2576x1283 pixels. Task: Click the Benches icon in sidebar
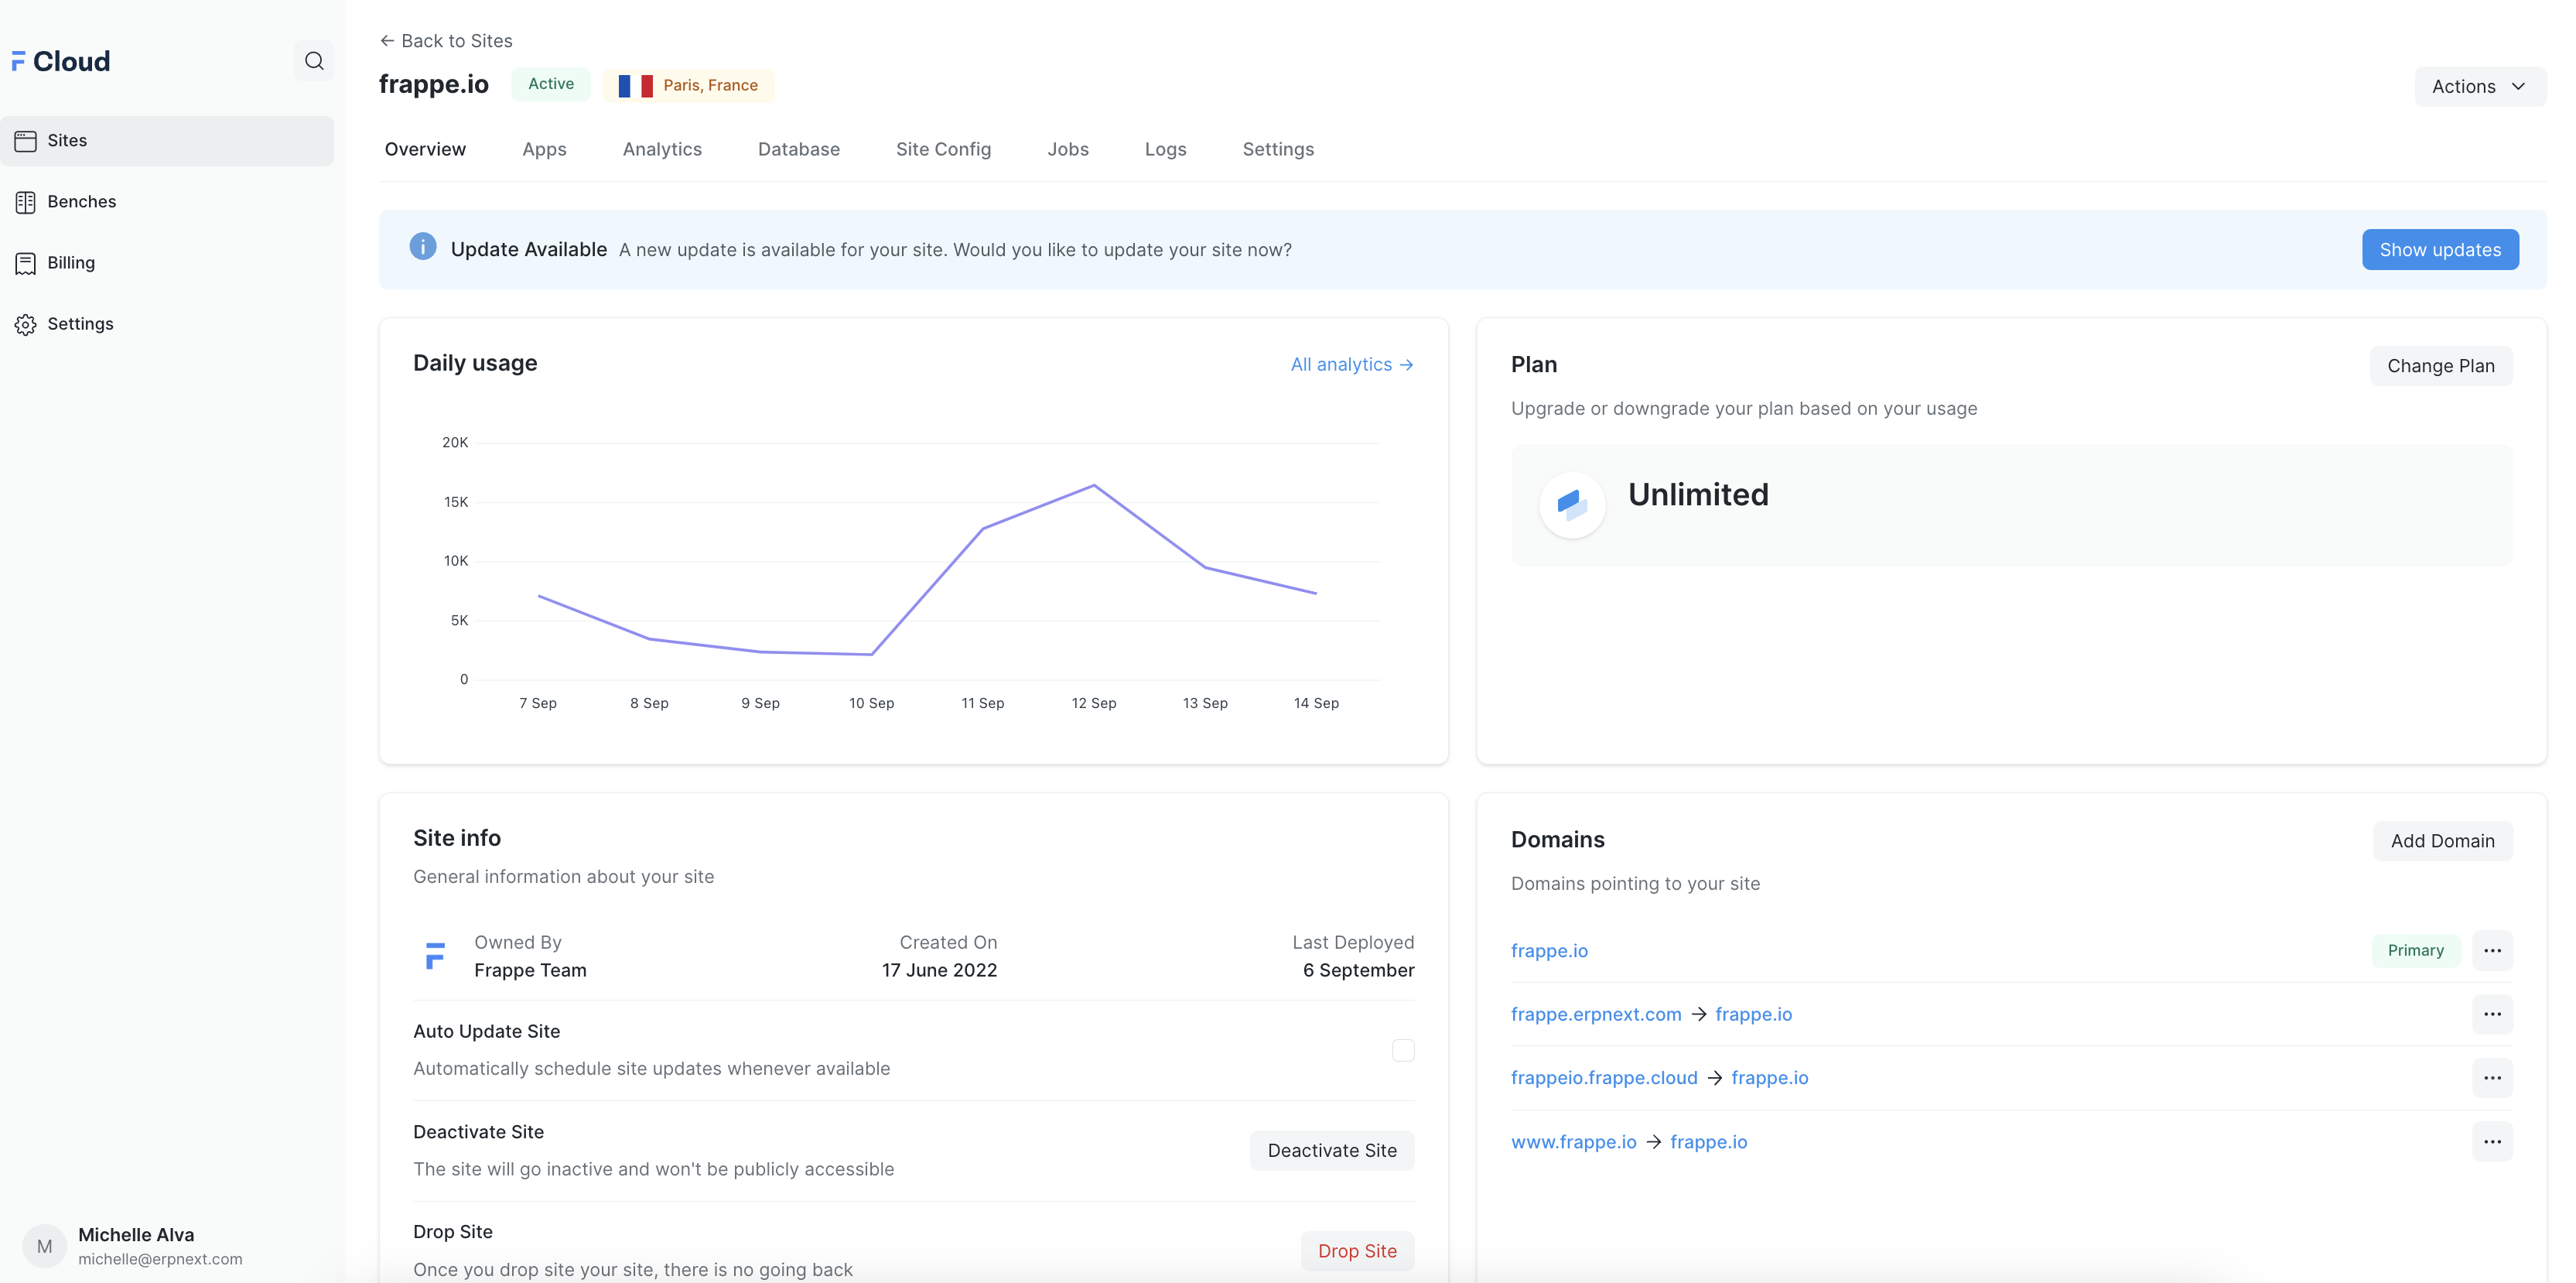point(26,202)
